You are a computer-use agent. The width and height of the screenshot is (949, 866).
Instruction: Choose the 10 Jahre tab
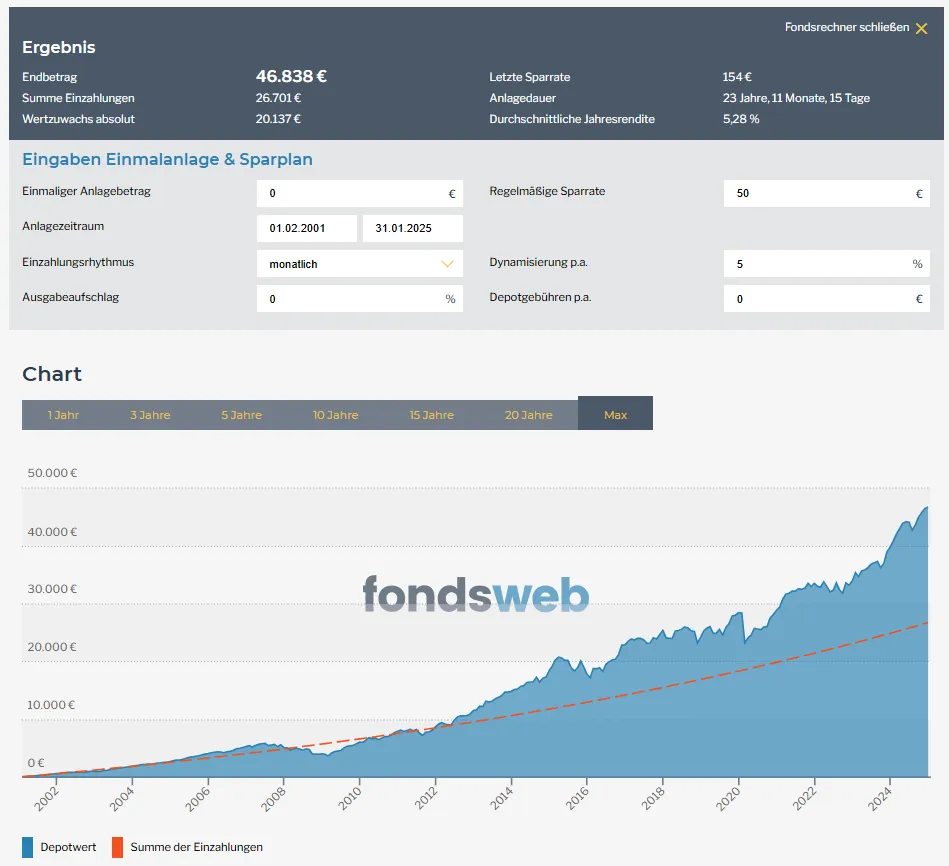(x=335, y=415)
